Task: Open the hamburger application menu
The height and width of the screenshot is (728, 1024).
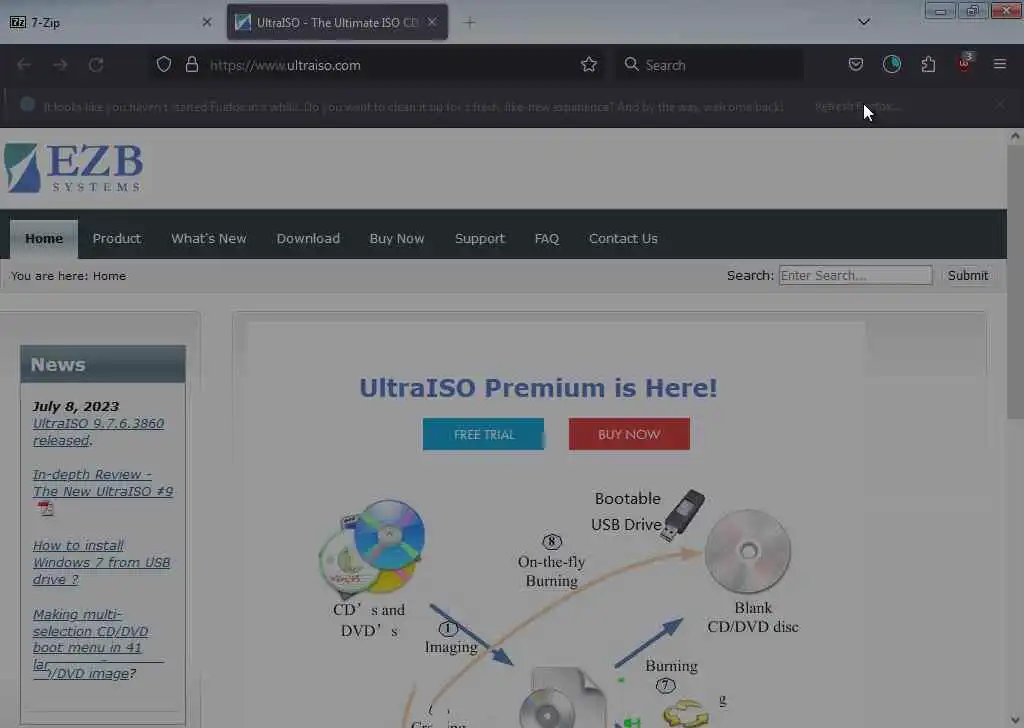Action: click(x=1000, y=64)
